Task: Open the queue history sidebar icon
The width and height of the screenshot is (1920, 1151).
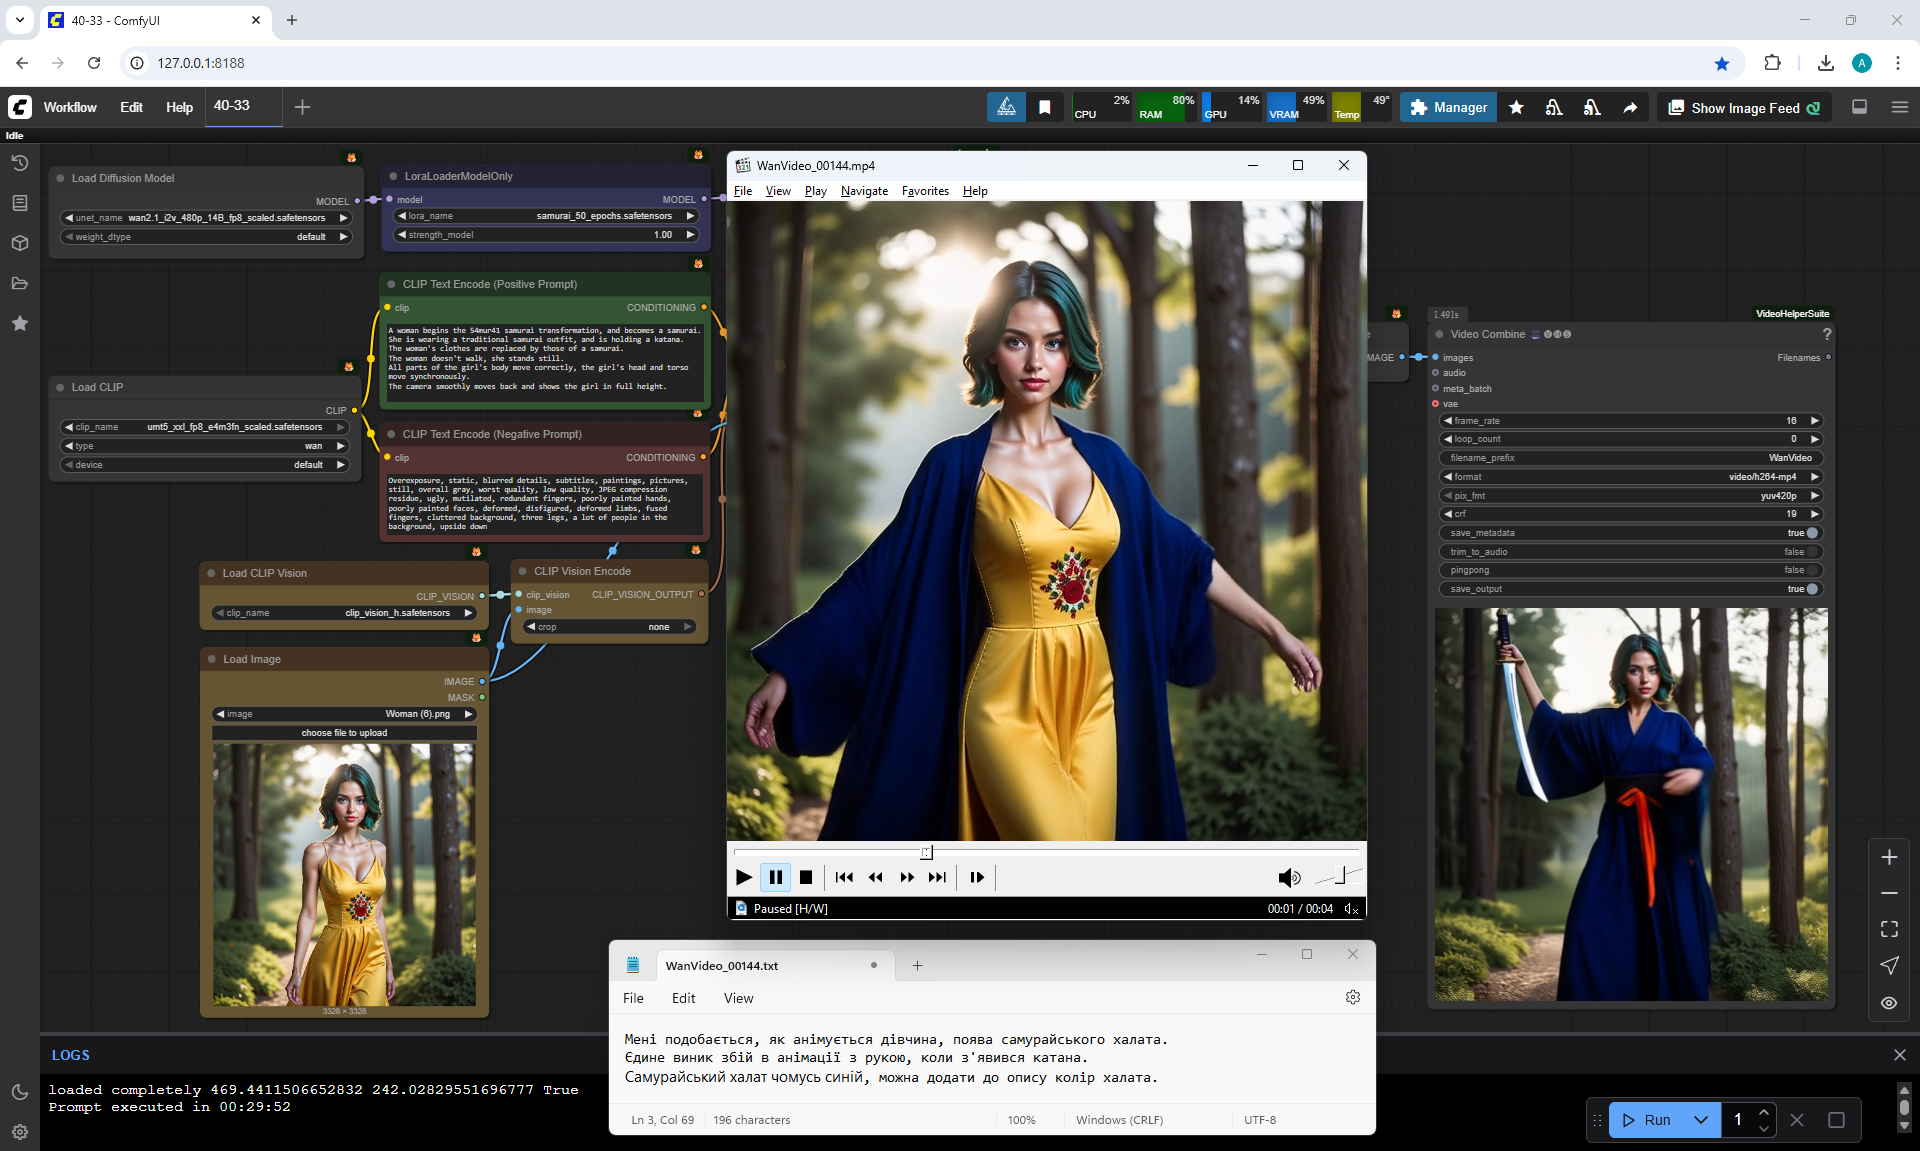Action: click(x=20, y=163)
